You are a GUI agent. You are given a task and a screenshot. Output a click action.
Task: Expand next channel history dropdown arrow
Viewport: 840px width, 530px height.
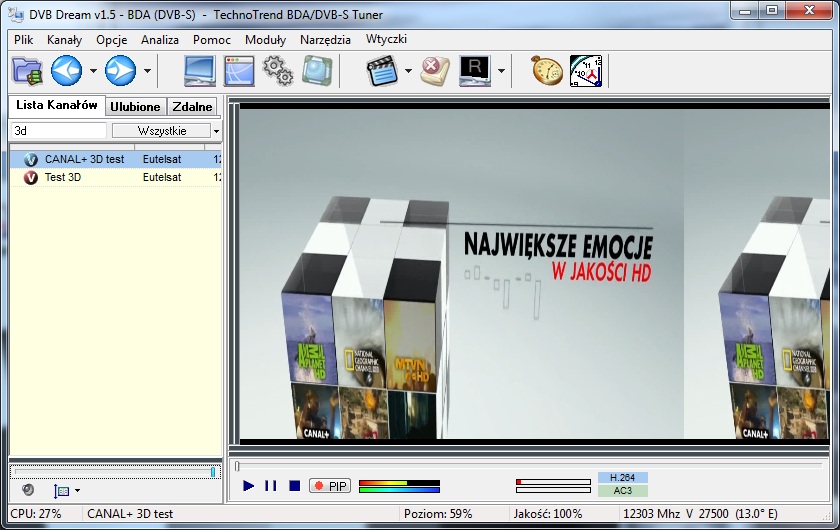[x=147, y=71]
